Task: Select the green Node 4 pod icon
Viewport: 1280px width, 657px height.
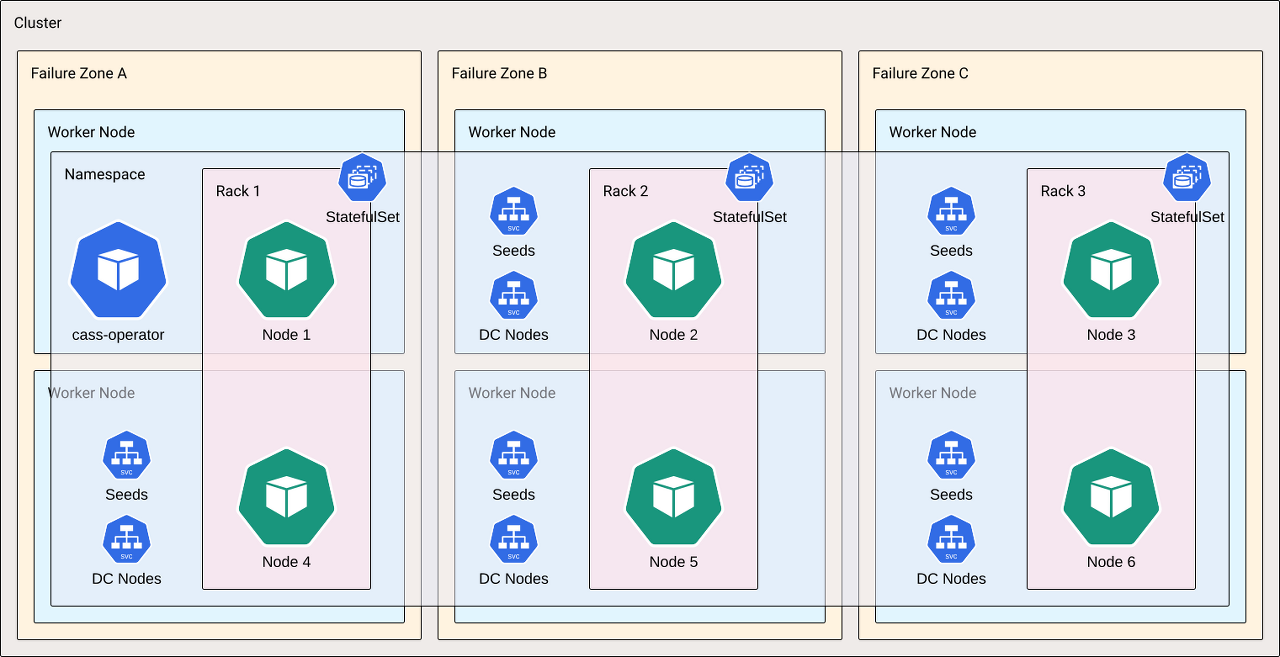Action: (x=286, y=497)
